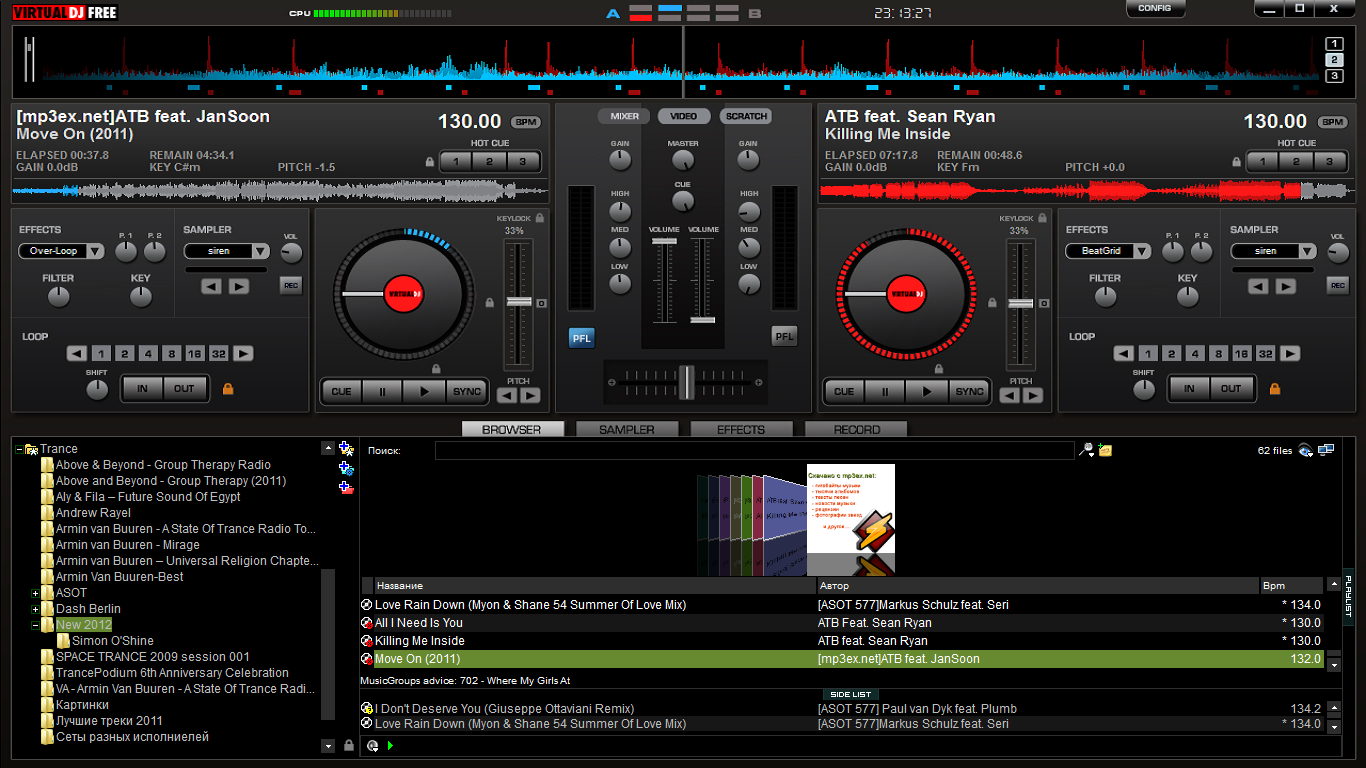Click the Поиск search input field

coord(754,451)
